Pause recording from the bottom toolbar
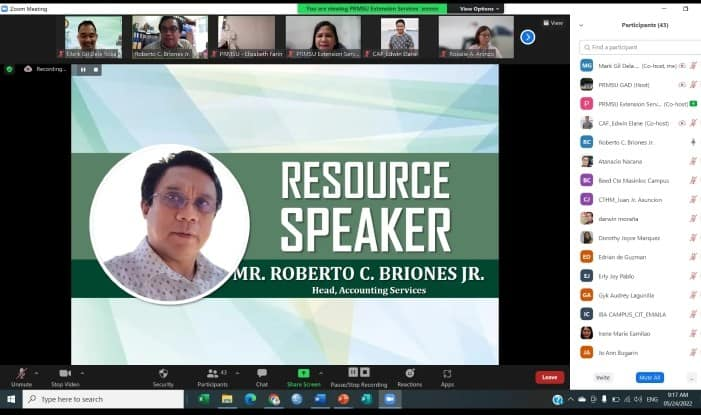The width and height of the screenshot is (701, 415). (353, 373)
